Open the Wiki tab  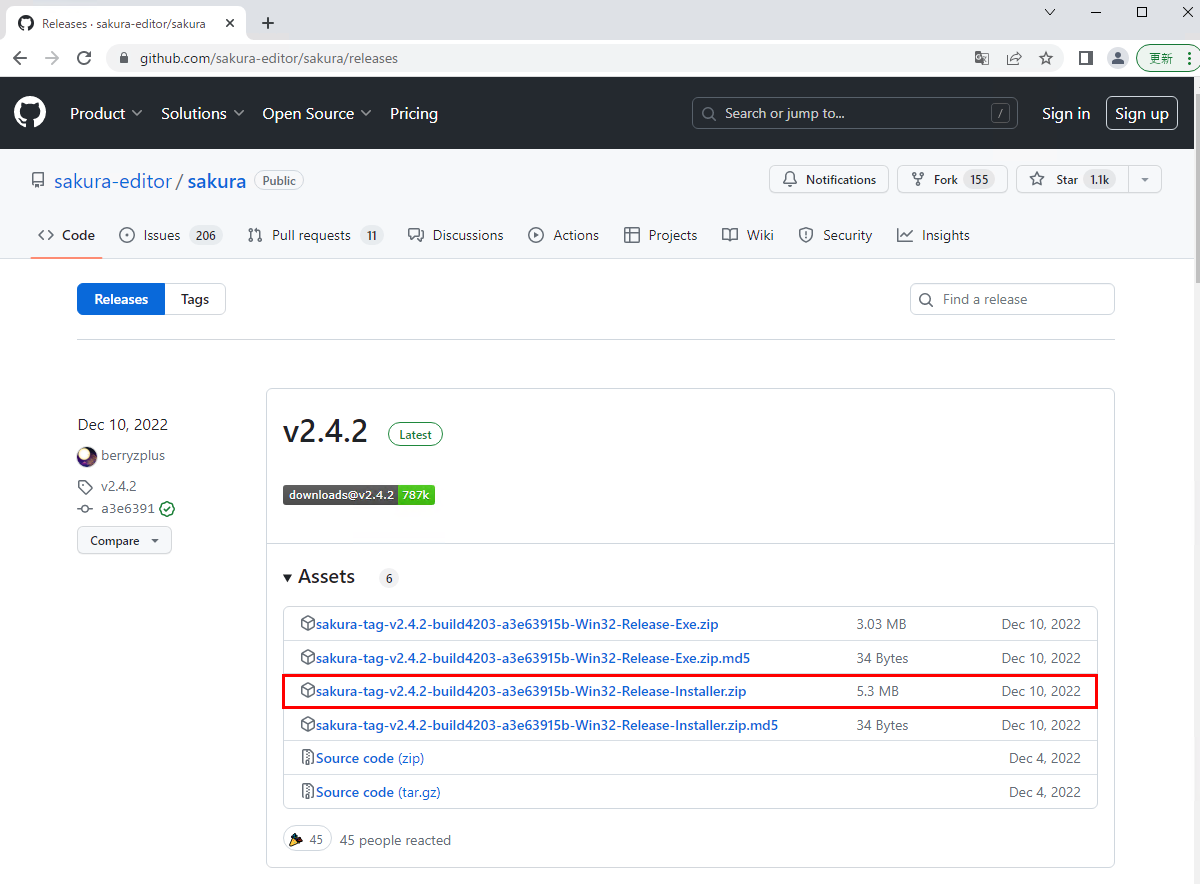click(x=748, y=236)
